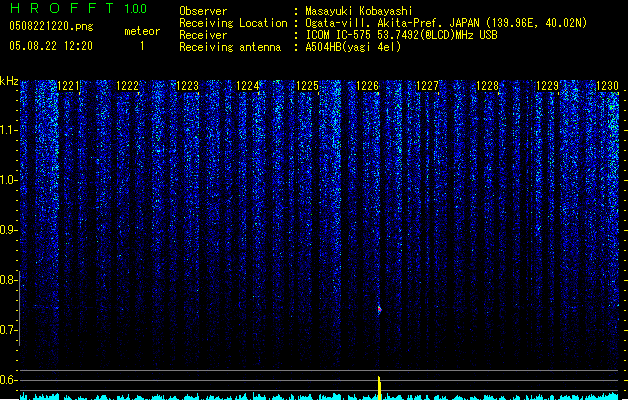Click the cyan signal-level trace at bottom
This screenshot has width=629, height=400.
(x=319, y=397)
